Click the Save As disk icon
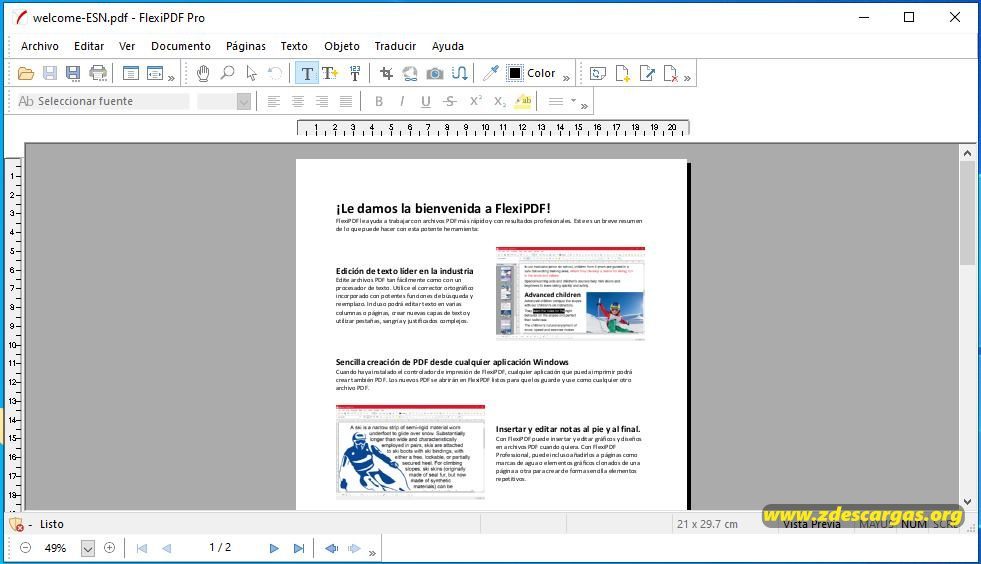Image resolution: width=981 pixels, height=564 pixels. point(73,73)
